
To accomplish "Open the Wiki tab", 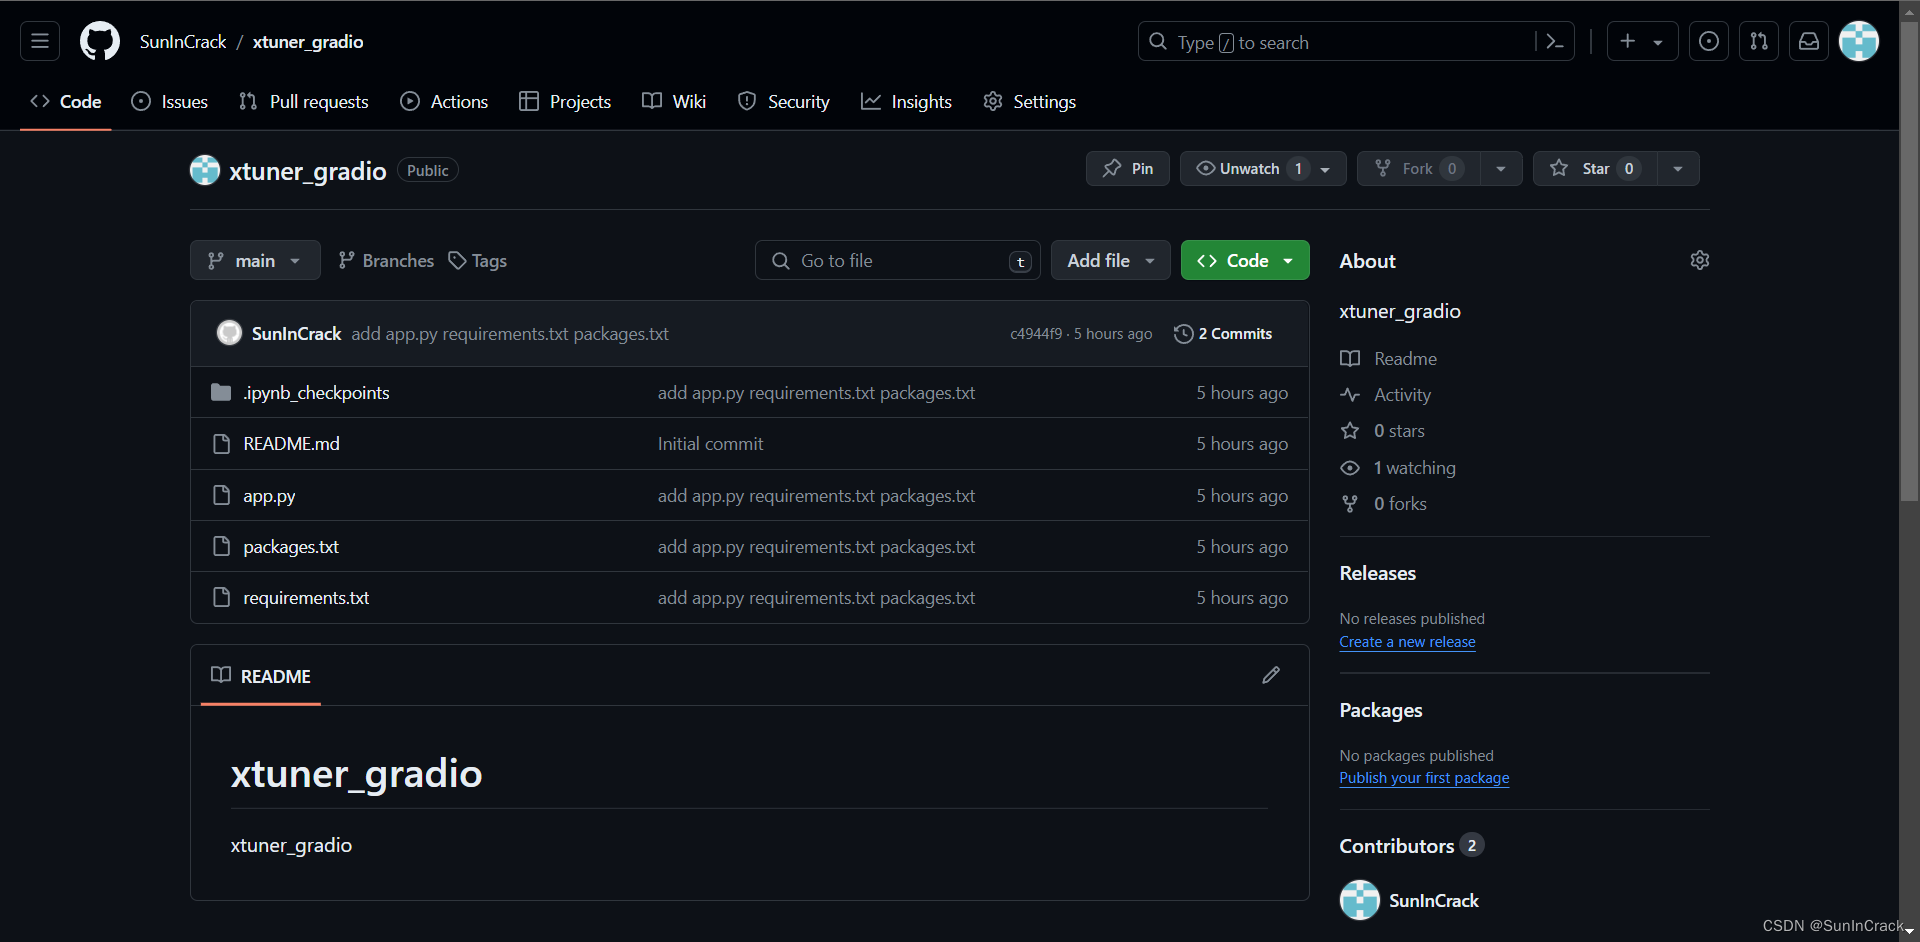I will (x=674, y=101).
